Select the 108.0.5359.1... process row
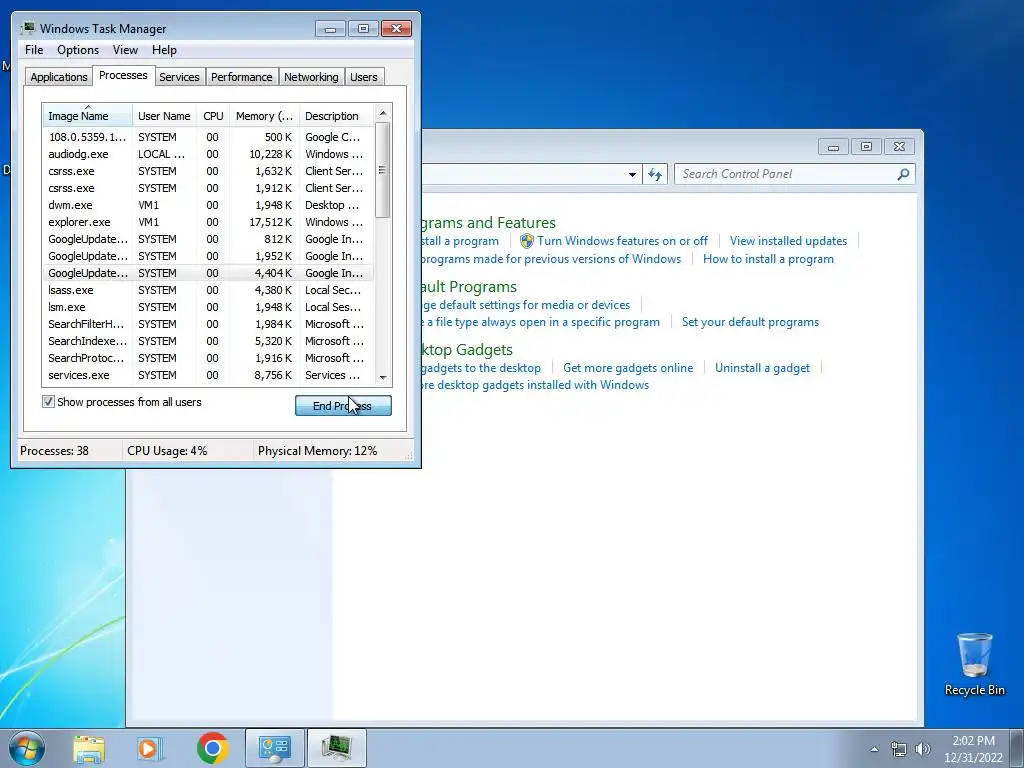The width and height of the screenshot is (1024, 768). coord(208,137)
